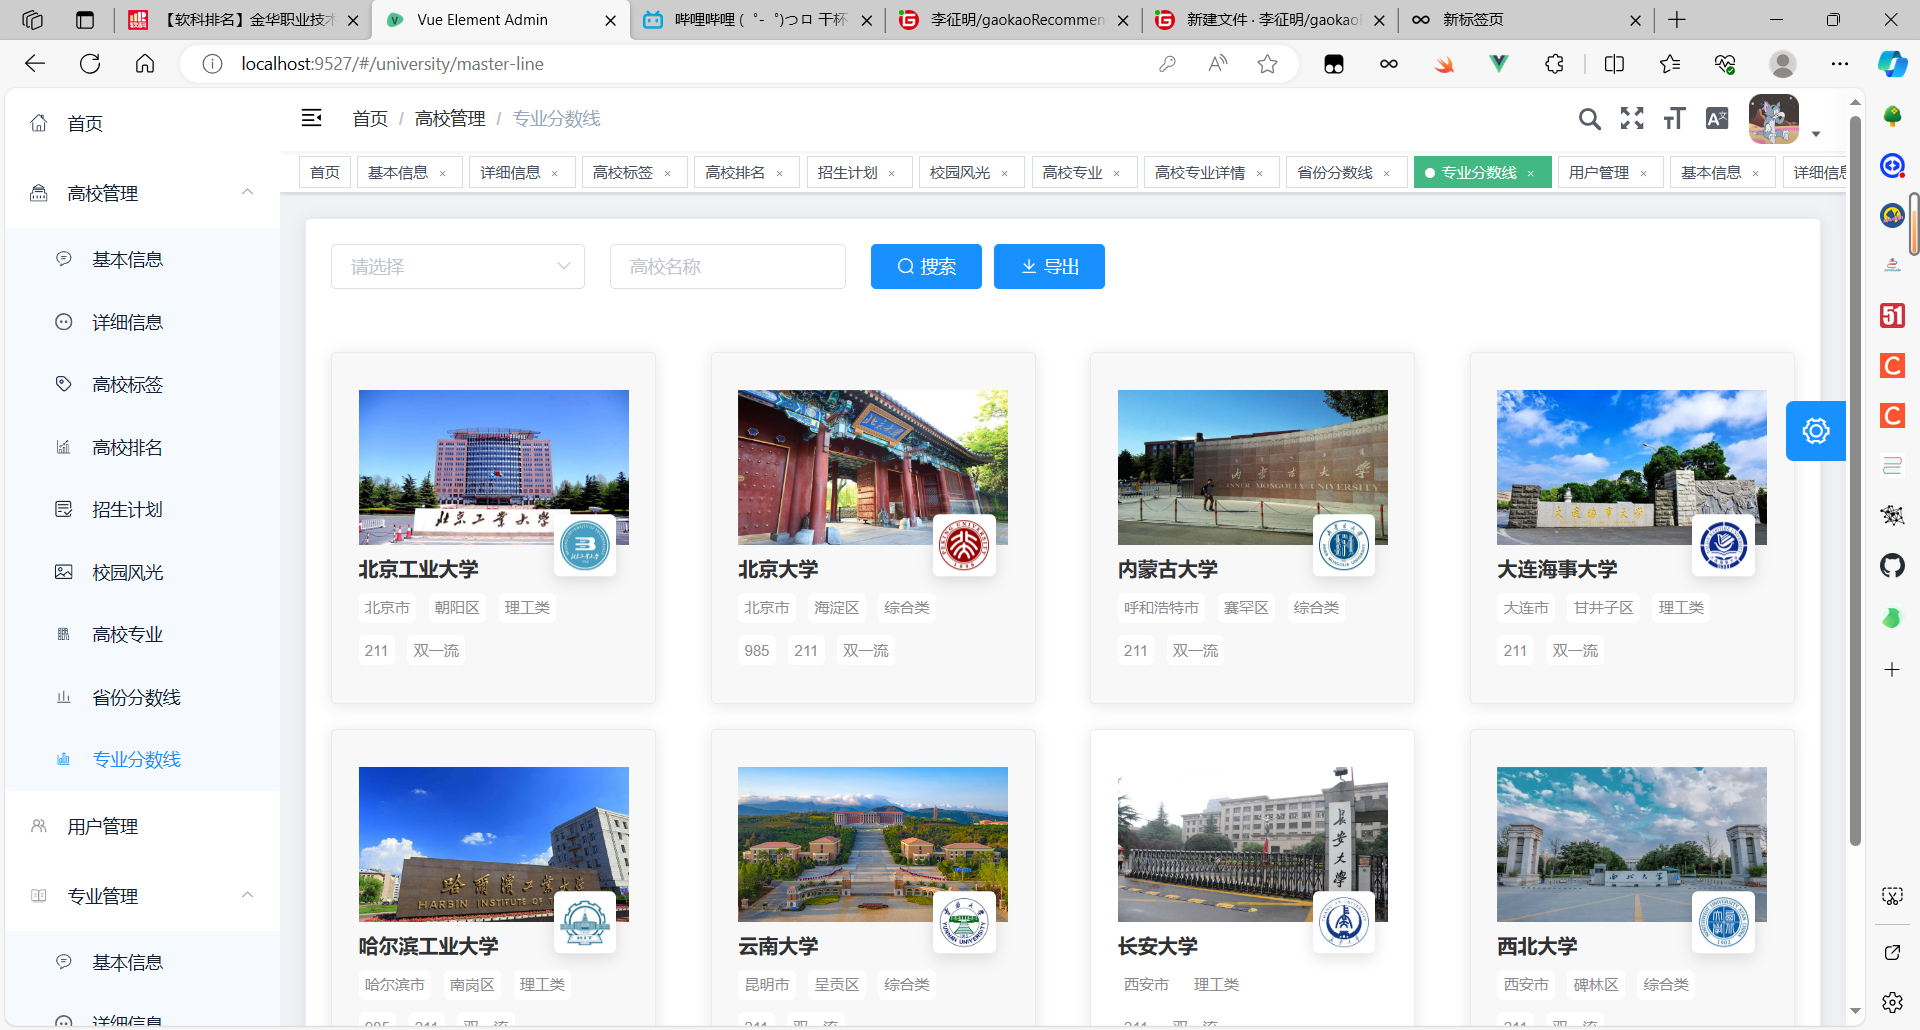This screenshot has width=1920, height=1030.
Task: Click the 搜索 button
Action: point(926,267)
